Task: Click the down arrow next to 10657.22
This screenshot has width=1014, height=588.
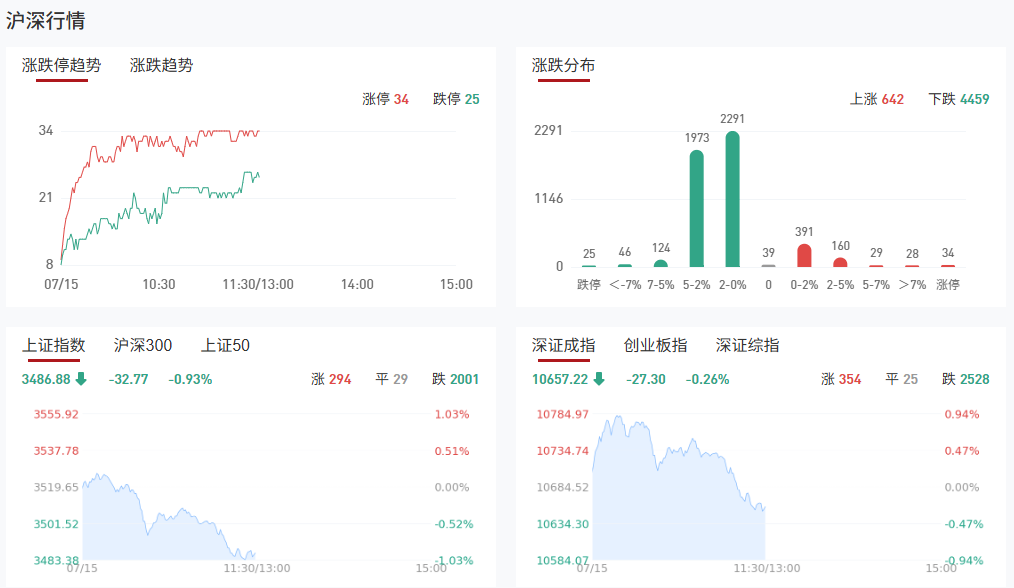Action: (x=599, y=379)
